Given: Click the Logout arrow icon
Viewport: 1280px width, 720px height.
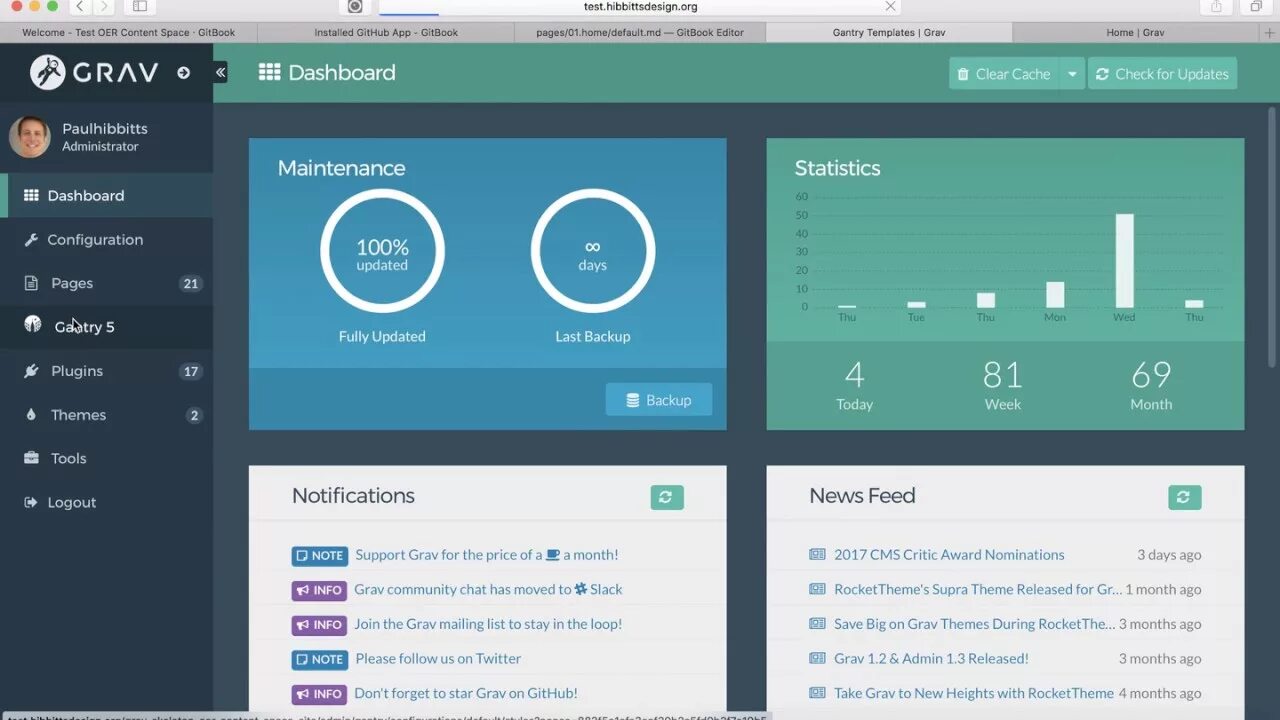Looking at the screenshot, I should click(31, 502).
